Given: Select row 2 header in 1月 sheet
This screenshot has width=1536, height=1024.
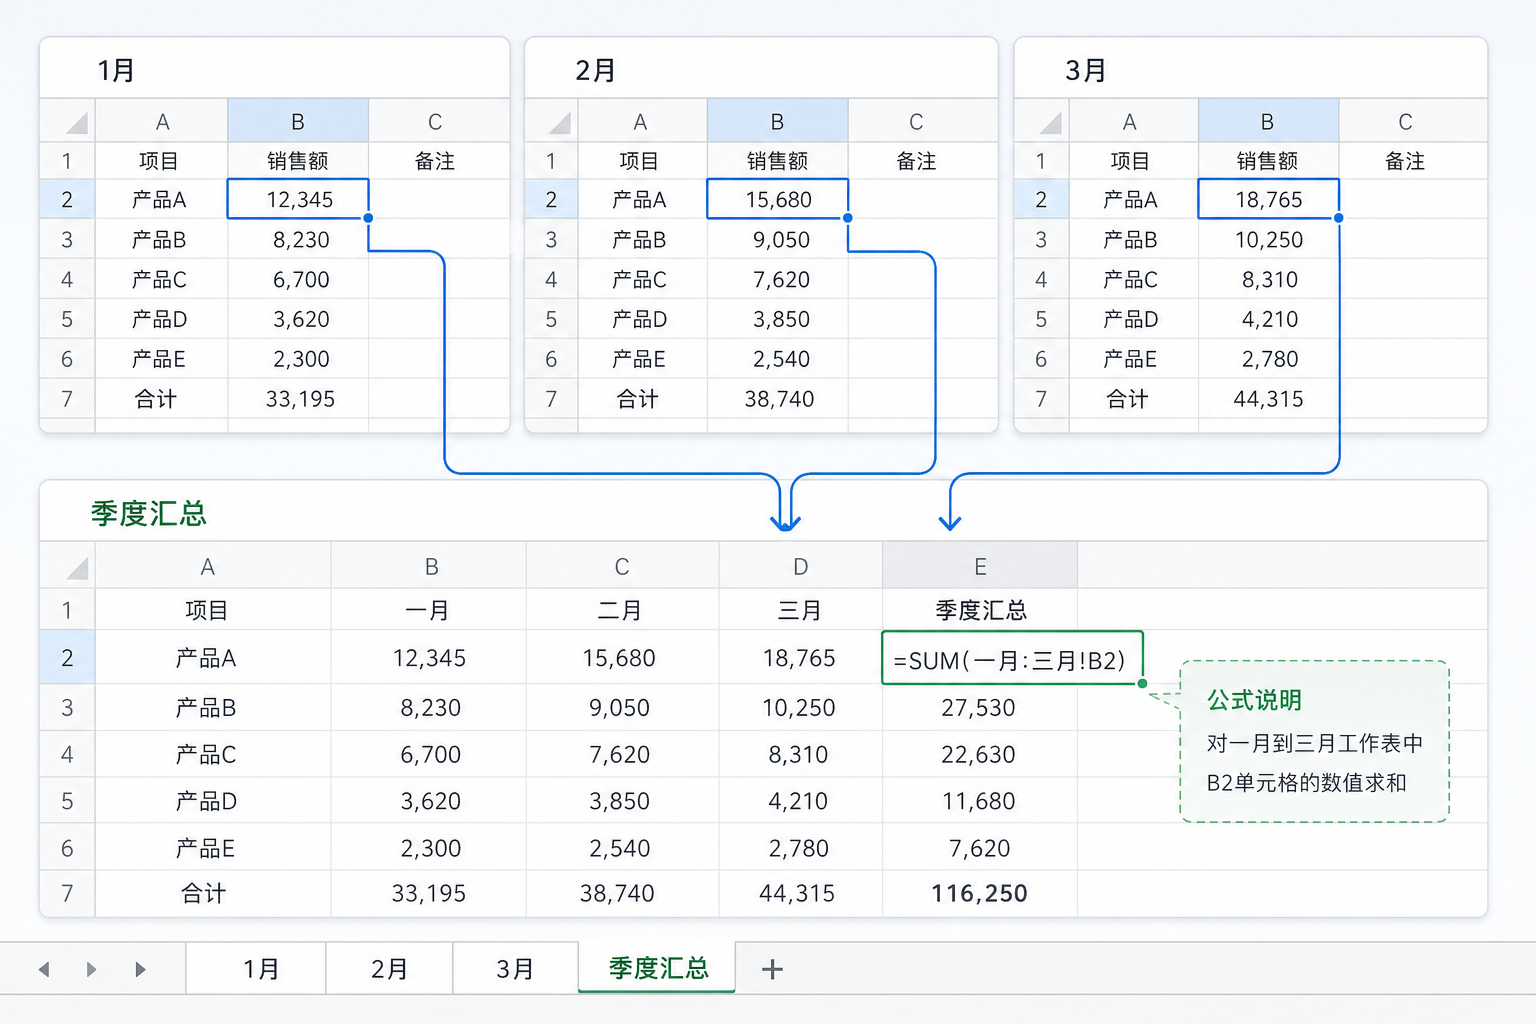Looking at the screenshot, I should tap(67, 199).
